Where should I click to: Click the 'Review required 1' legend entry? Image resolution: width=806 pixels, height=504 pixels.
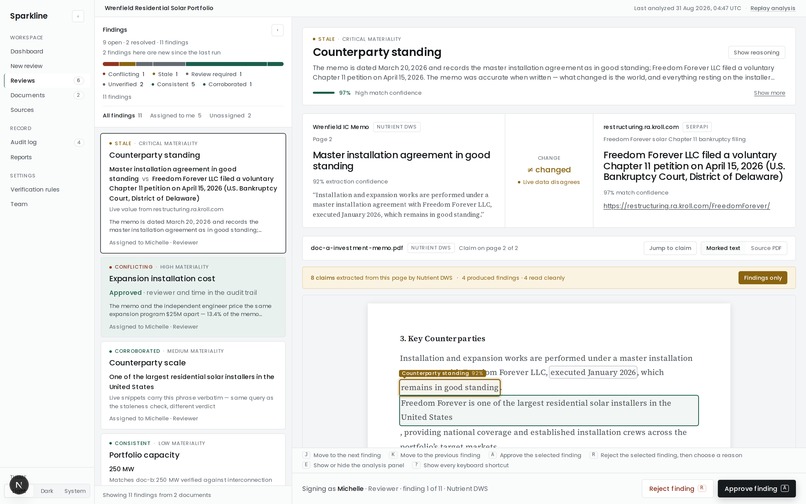(x=213, y=74)
